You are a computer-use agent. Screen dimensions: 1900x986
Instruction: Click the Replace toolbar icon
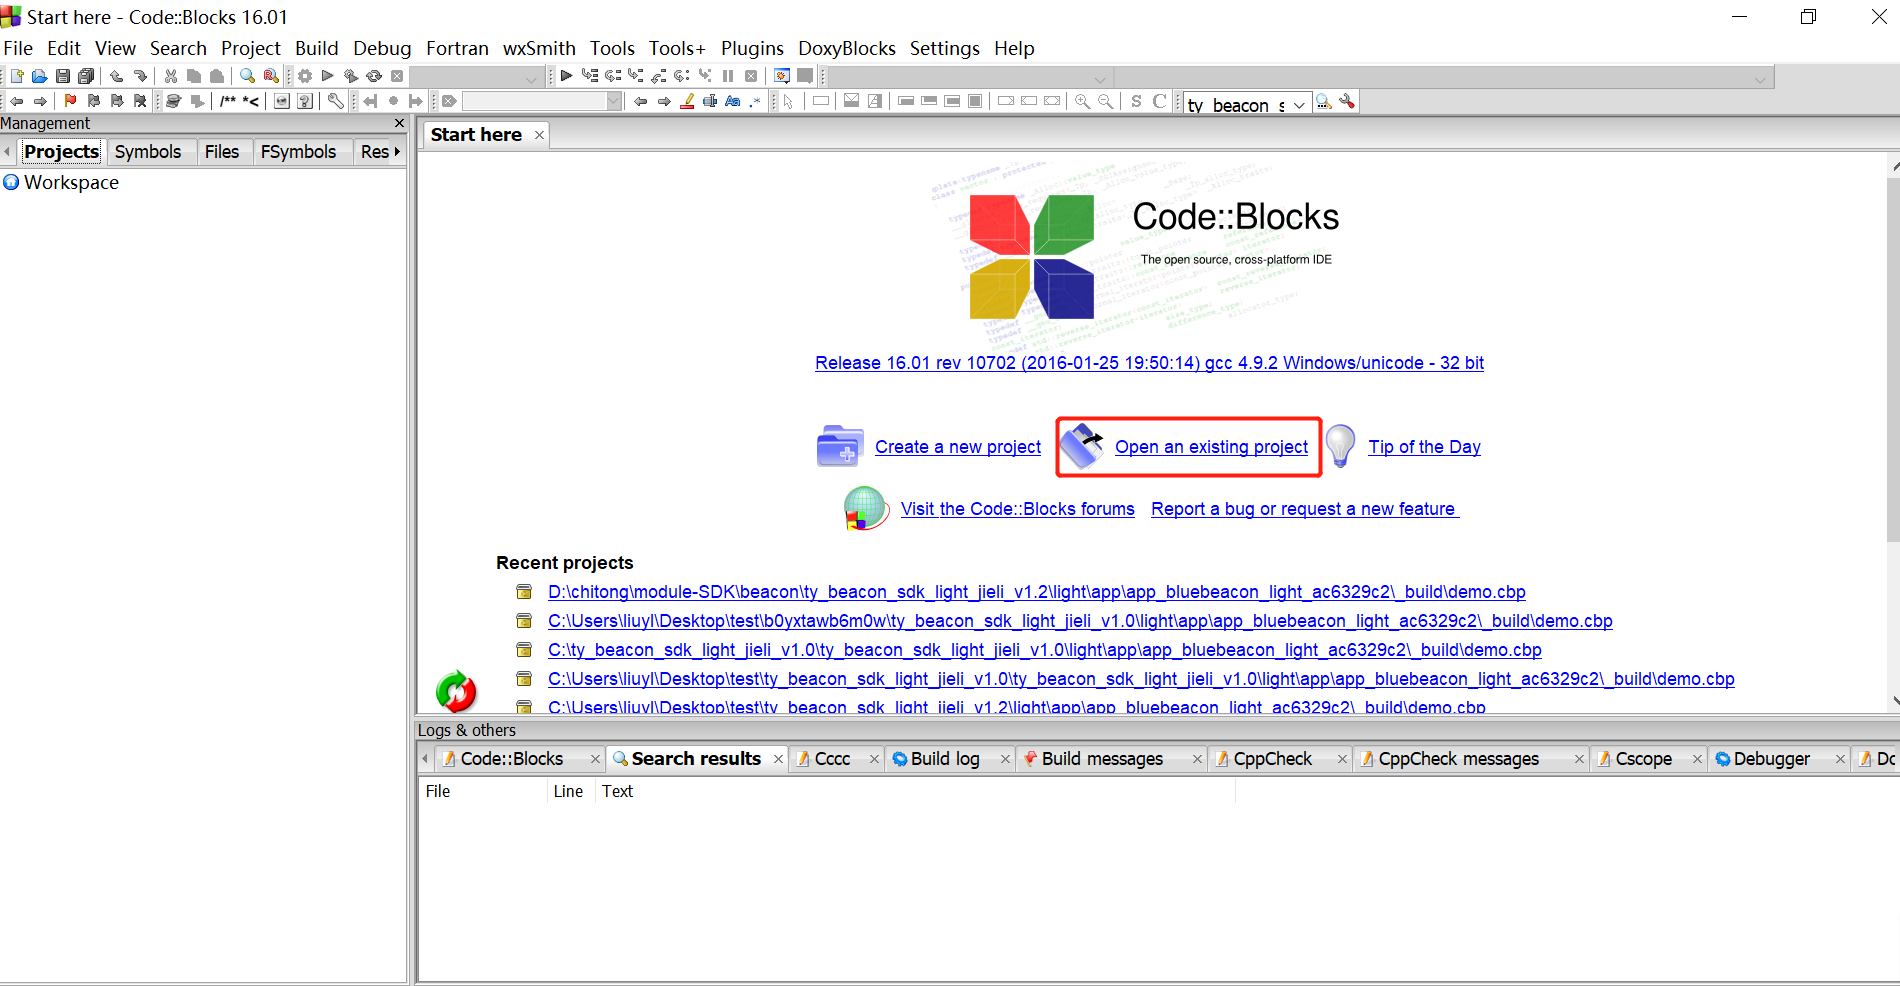(x=271, y=76)
